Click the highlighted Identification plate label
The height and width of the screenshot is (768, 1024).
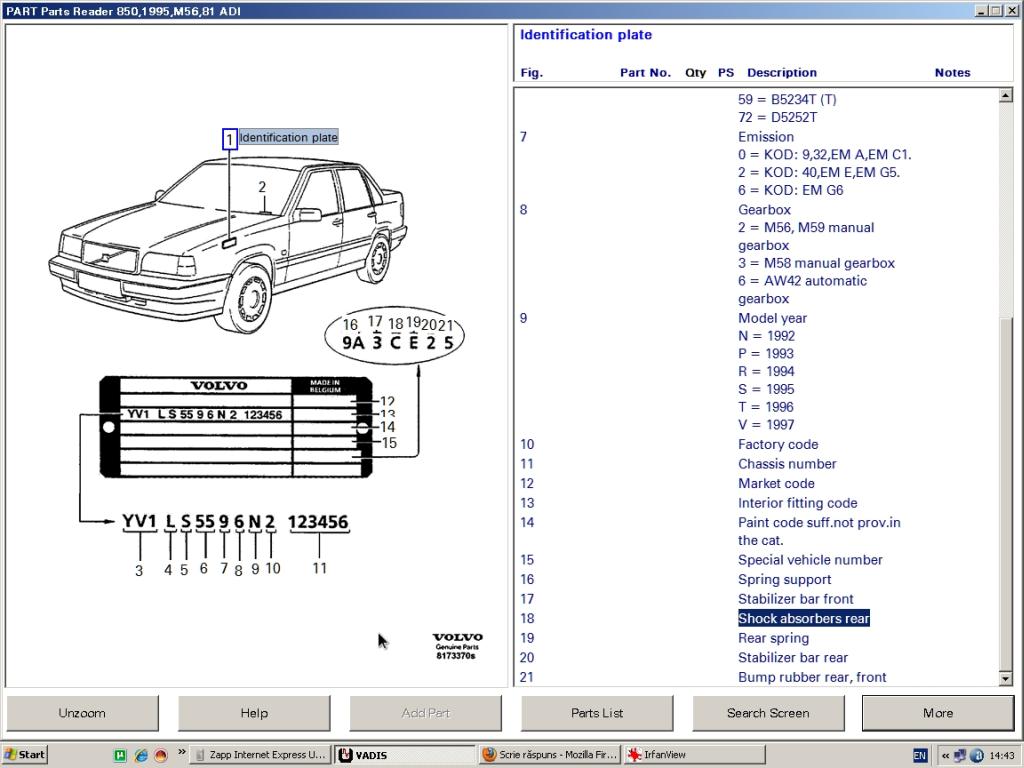click(x=289, y=137)
